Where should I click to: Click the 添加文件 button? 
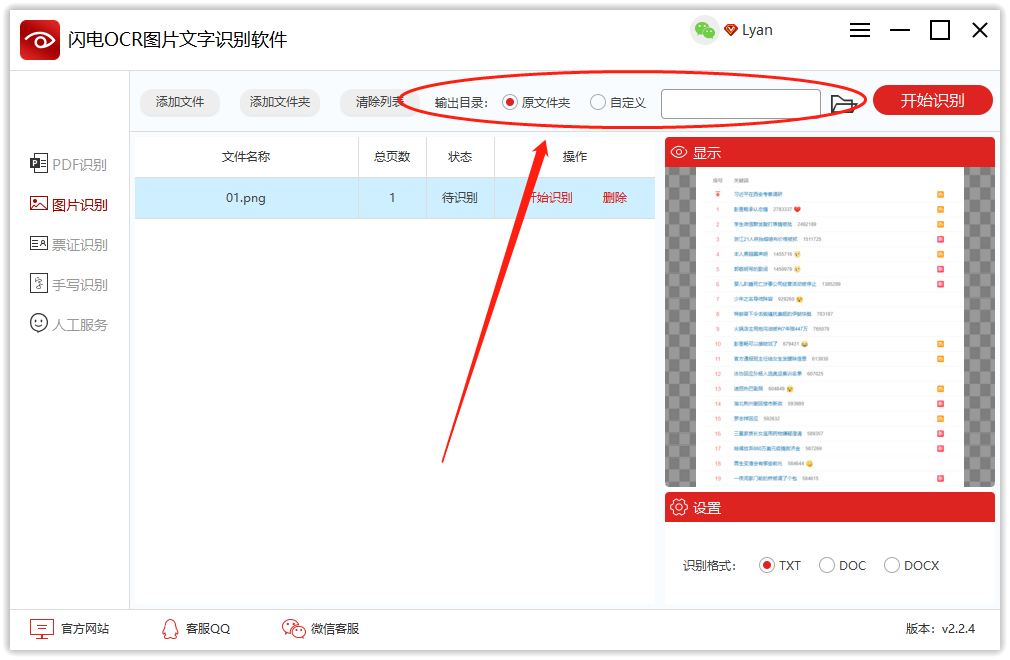click(x=180, y=102)
